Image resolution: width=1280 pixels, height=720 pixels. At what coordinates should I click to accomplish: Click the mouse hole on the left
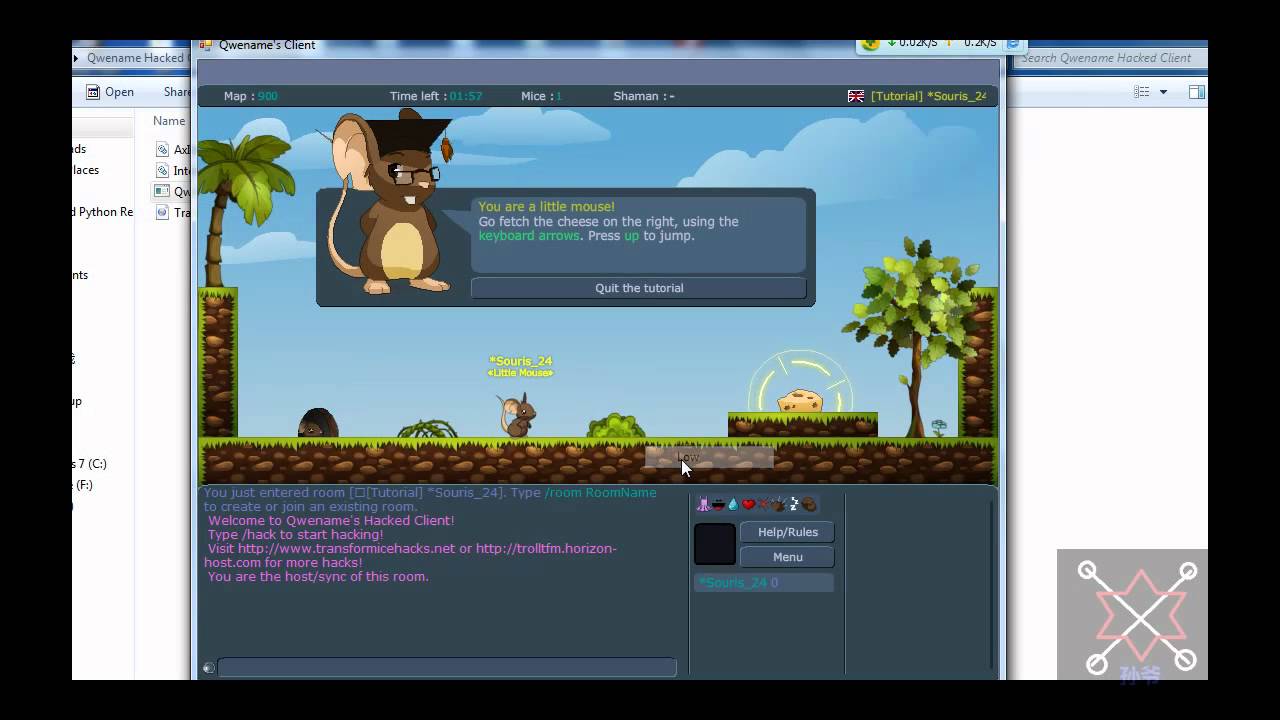(x=317, y=424)
